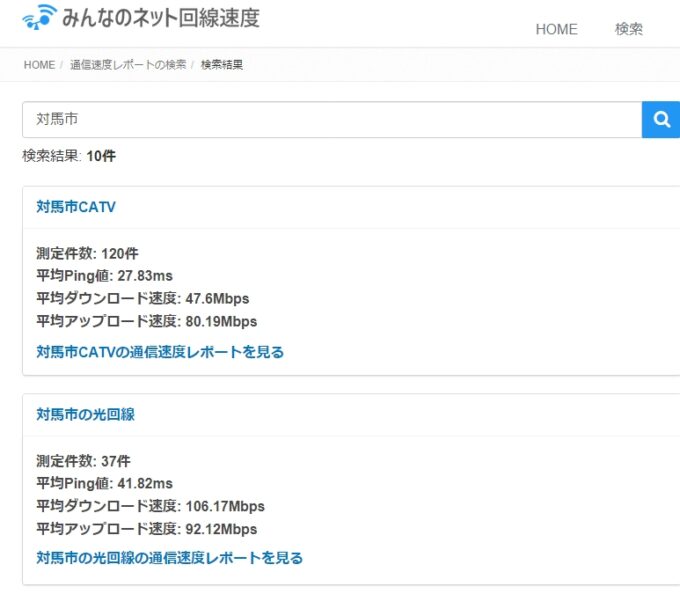Click the Wi-Fi signal logo icon
Viewport: 680px width, 594px height.
point(40,18)
